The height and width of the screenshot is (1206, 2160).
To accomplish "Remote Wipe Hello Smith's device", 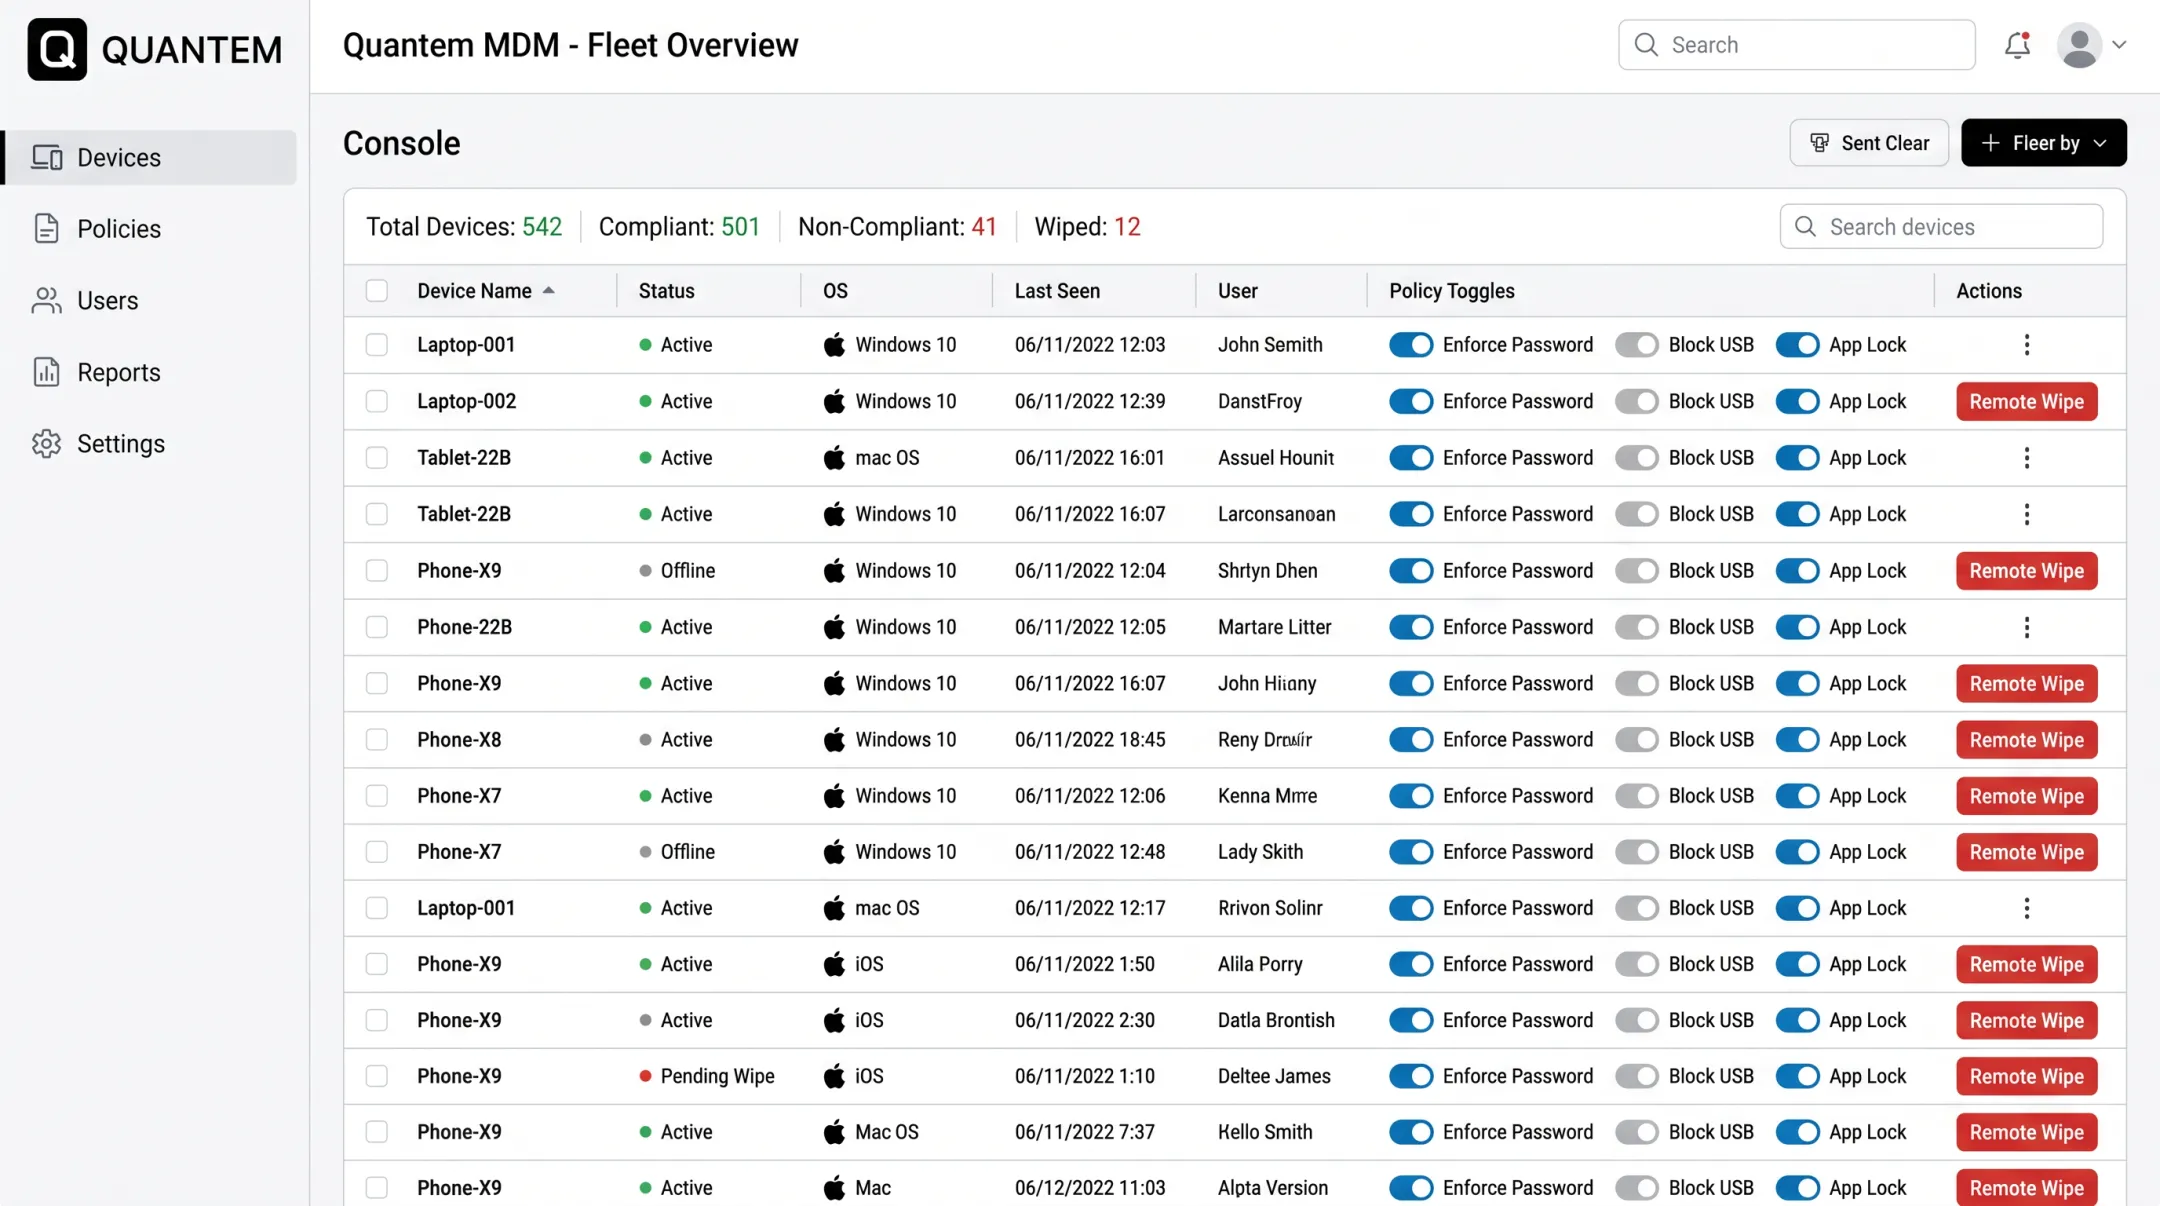I will [x=2026, y=1132].
